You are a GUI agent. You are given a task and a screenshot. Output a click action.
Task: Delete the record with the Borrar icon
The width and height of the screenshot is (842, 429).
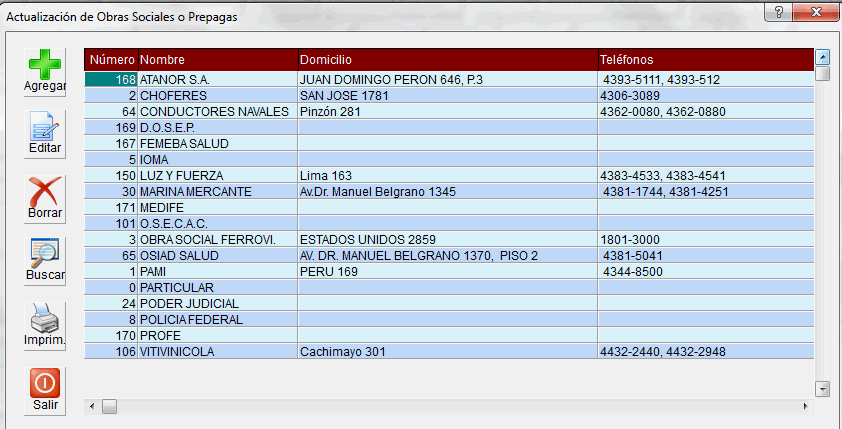pos(45,198)
